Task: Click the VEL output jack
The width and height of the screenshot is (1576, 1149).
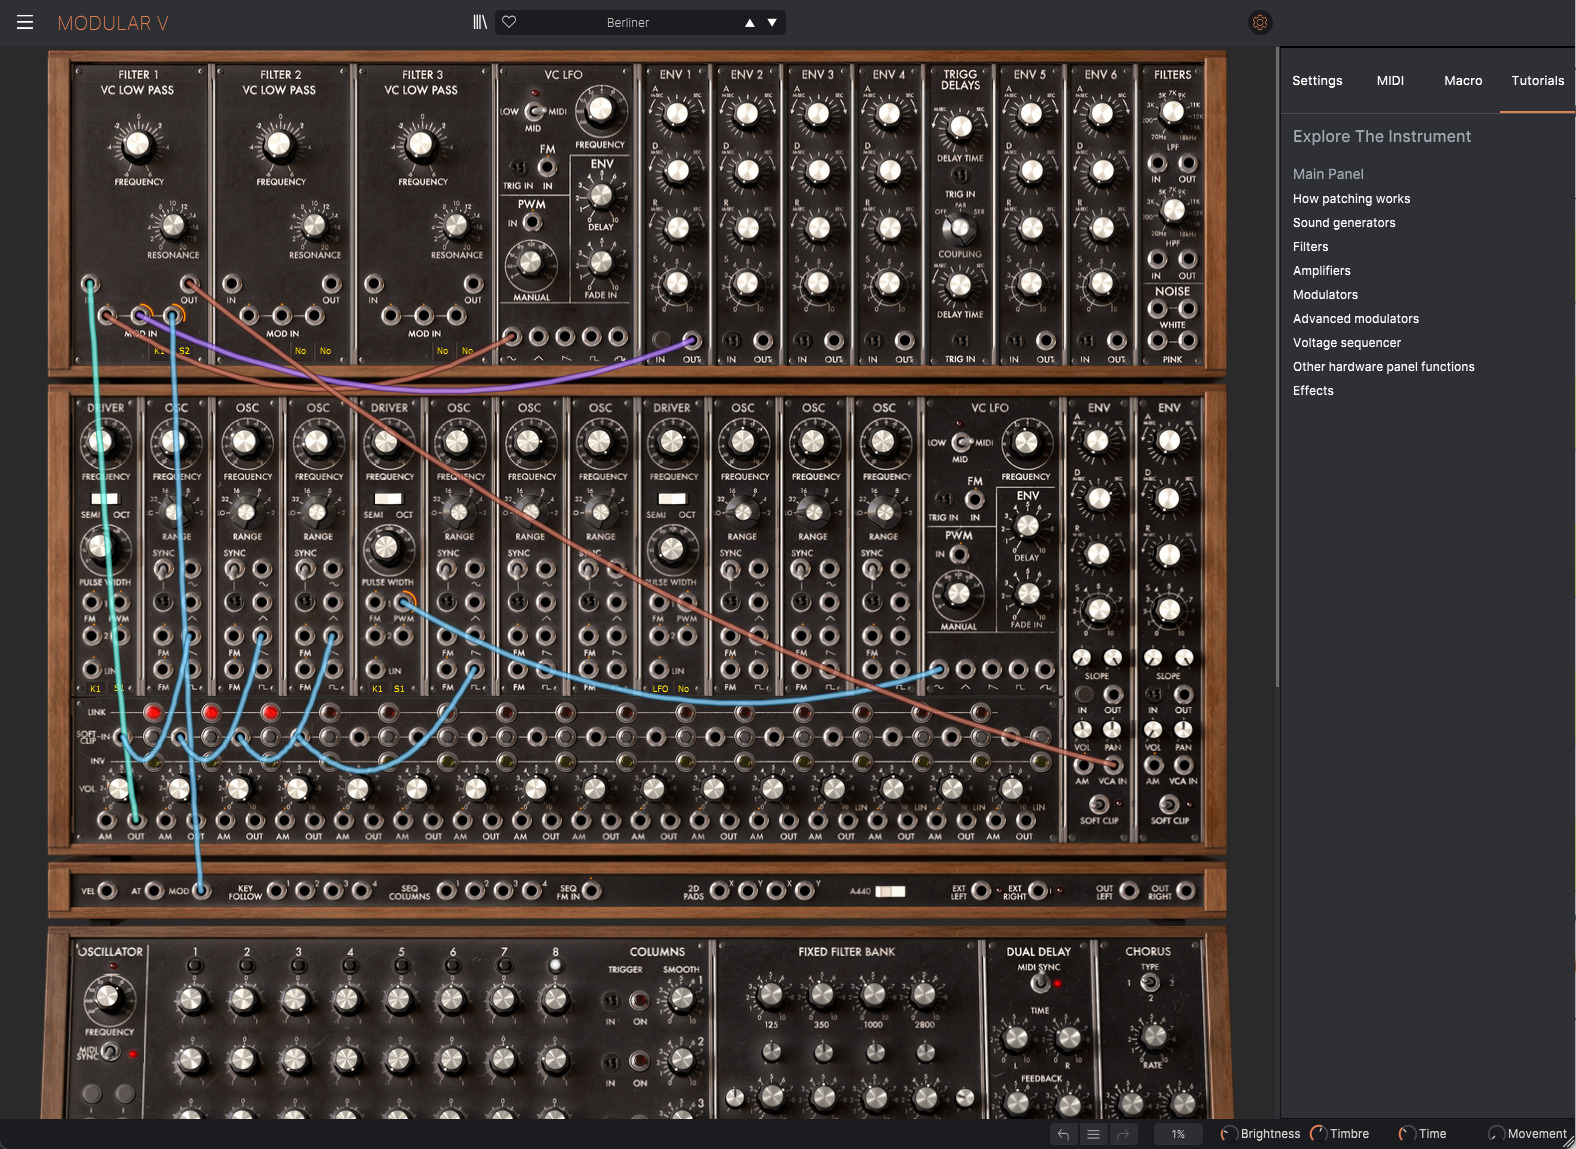Action: (x=107, y=890)
